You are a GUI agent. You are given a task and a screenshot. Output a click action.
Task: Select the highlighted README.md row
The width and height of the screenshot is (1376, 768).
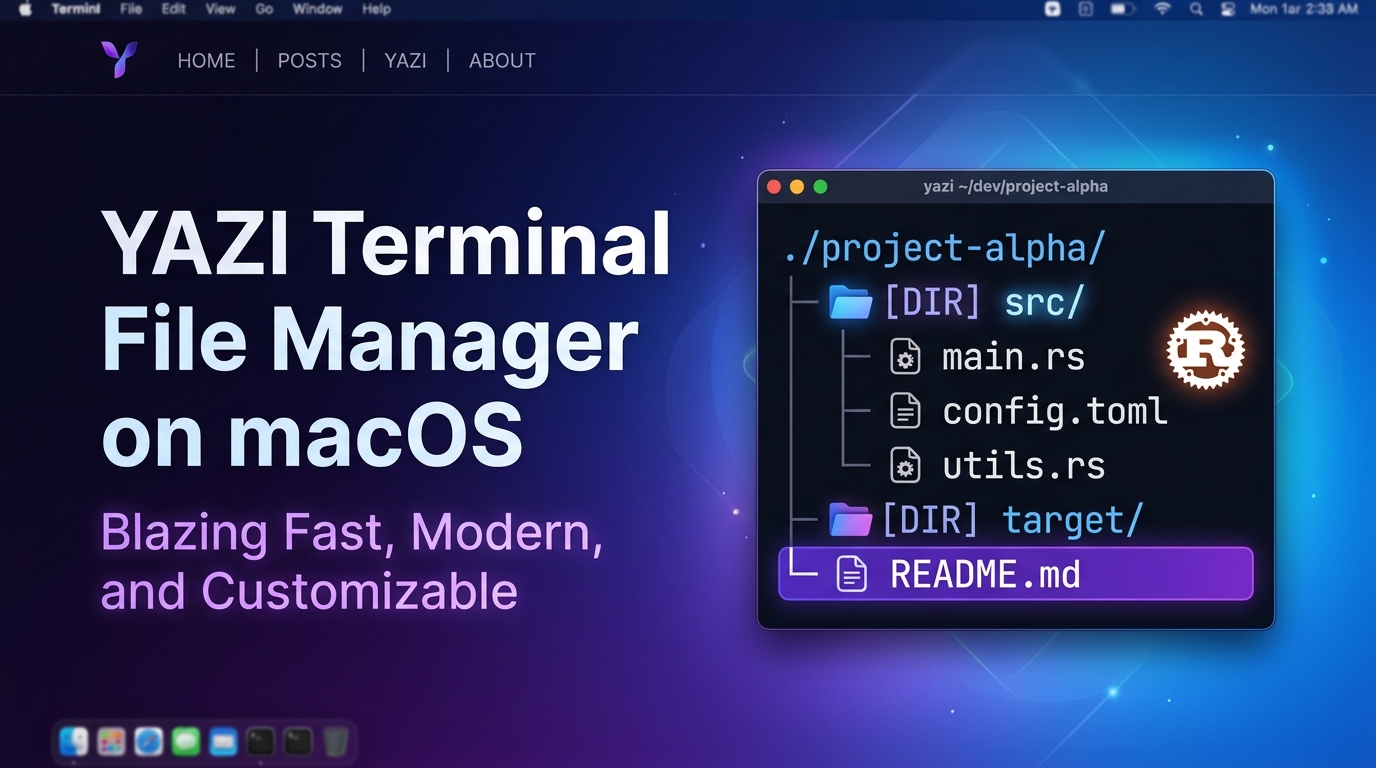1015,574
